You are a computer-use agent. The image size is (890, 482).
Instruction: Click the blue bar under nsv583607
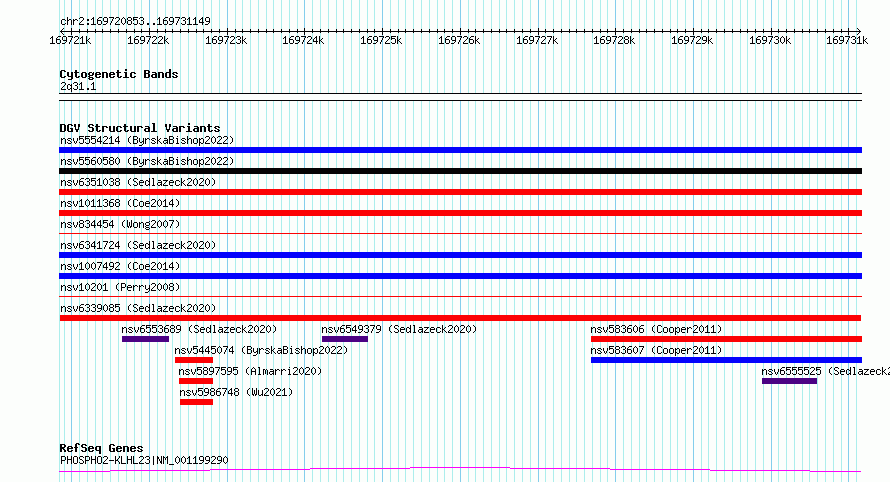point(727,360)
